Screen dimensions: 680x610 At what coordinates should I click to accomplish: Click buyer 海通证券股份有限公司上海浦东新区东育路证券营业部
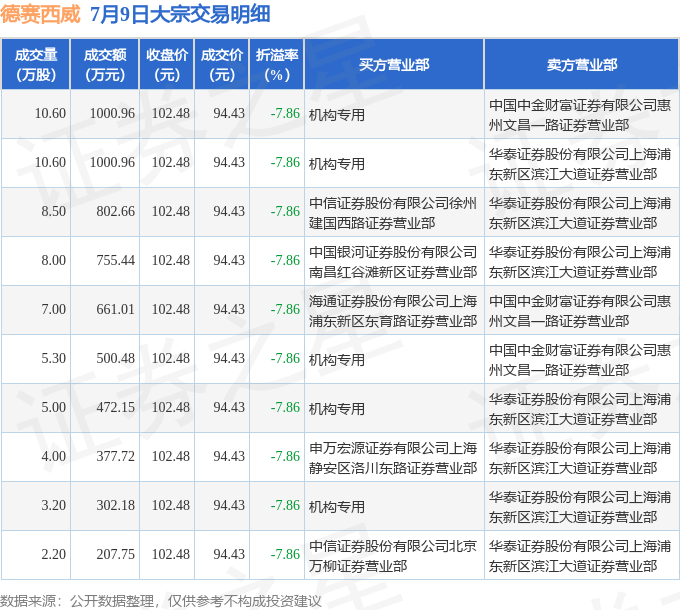[393, 311]
